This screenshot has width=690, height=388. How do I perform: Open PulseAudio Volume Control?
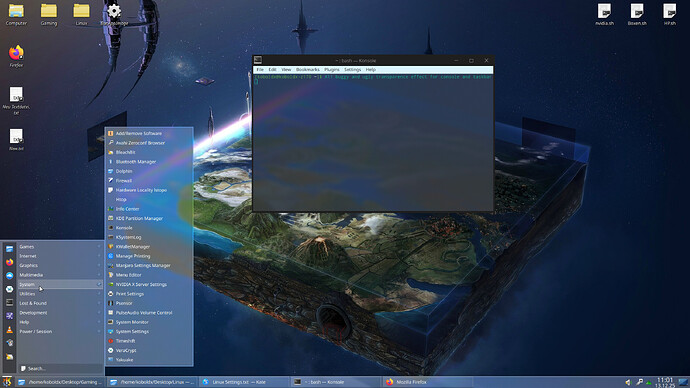149,313
